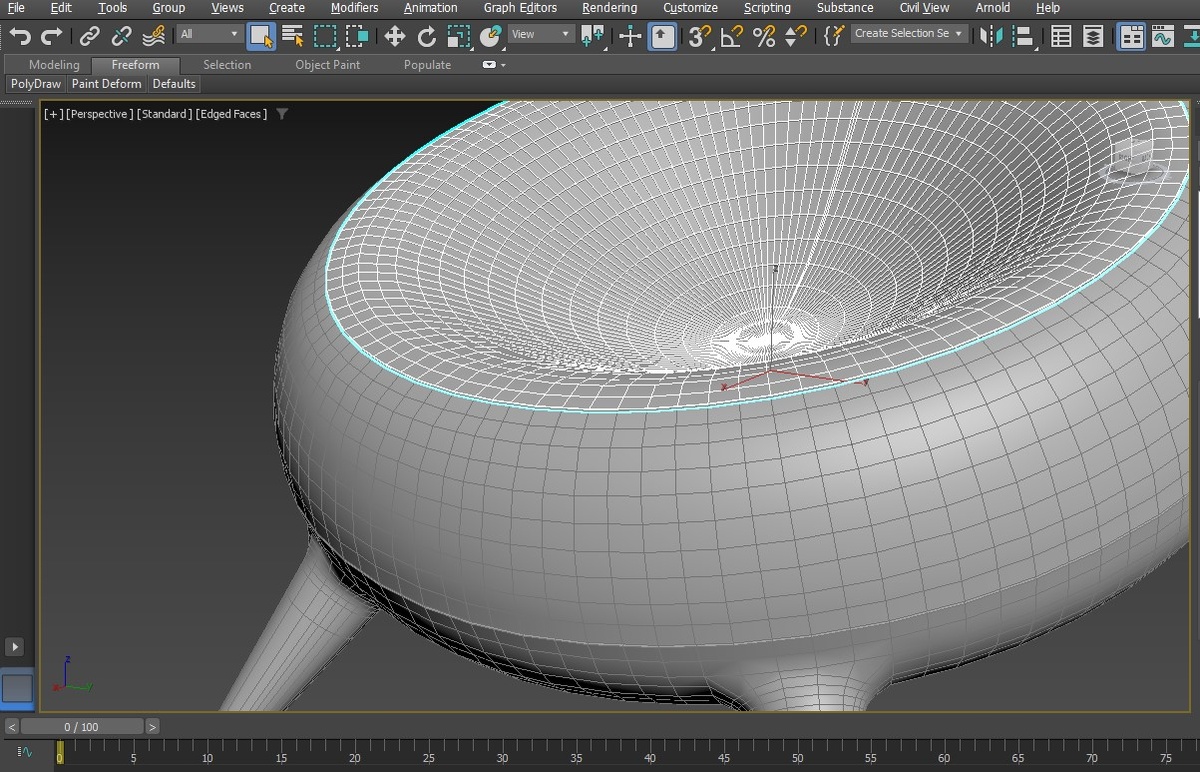This screenshot has width=1200, height=772.
Task: Switch to the Object Paint ribbon tab
Action: (327, 65)
